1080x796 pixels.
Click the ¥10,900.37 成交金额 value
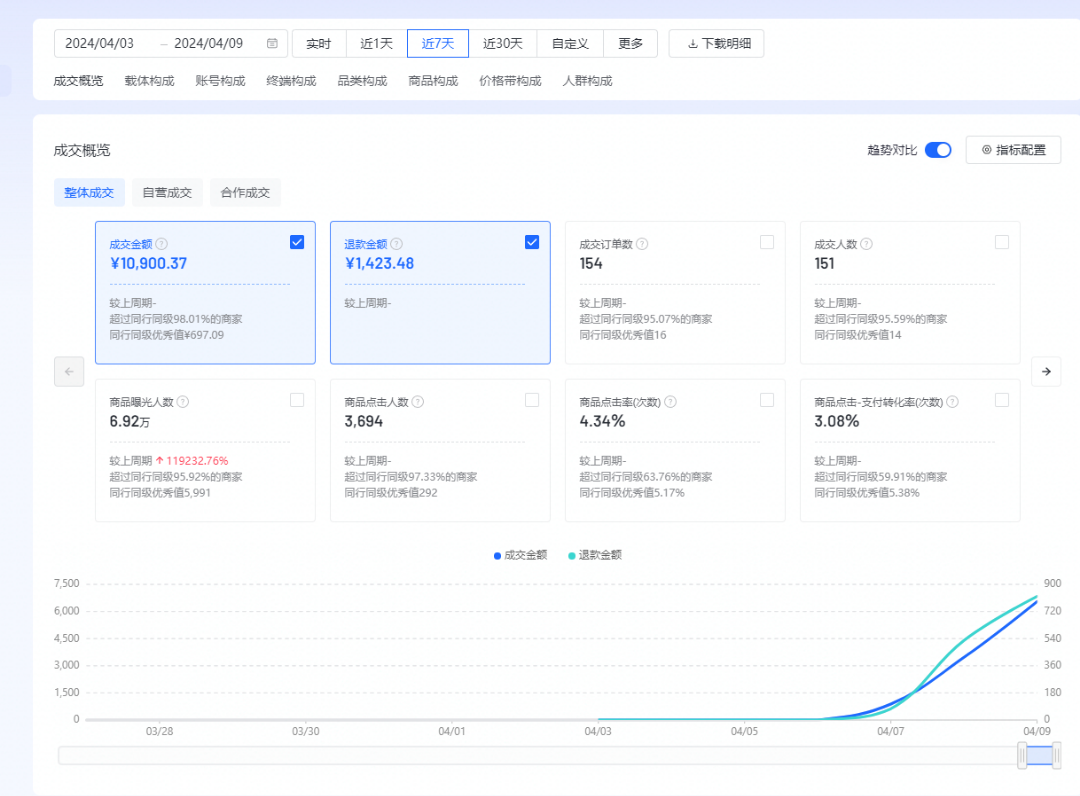pos(149,264)
